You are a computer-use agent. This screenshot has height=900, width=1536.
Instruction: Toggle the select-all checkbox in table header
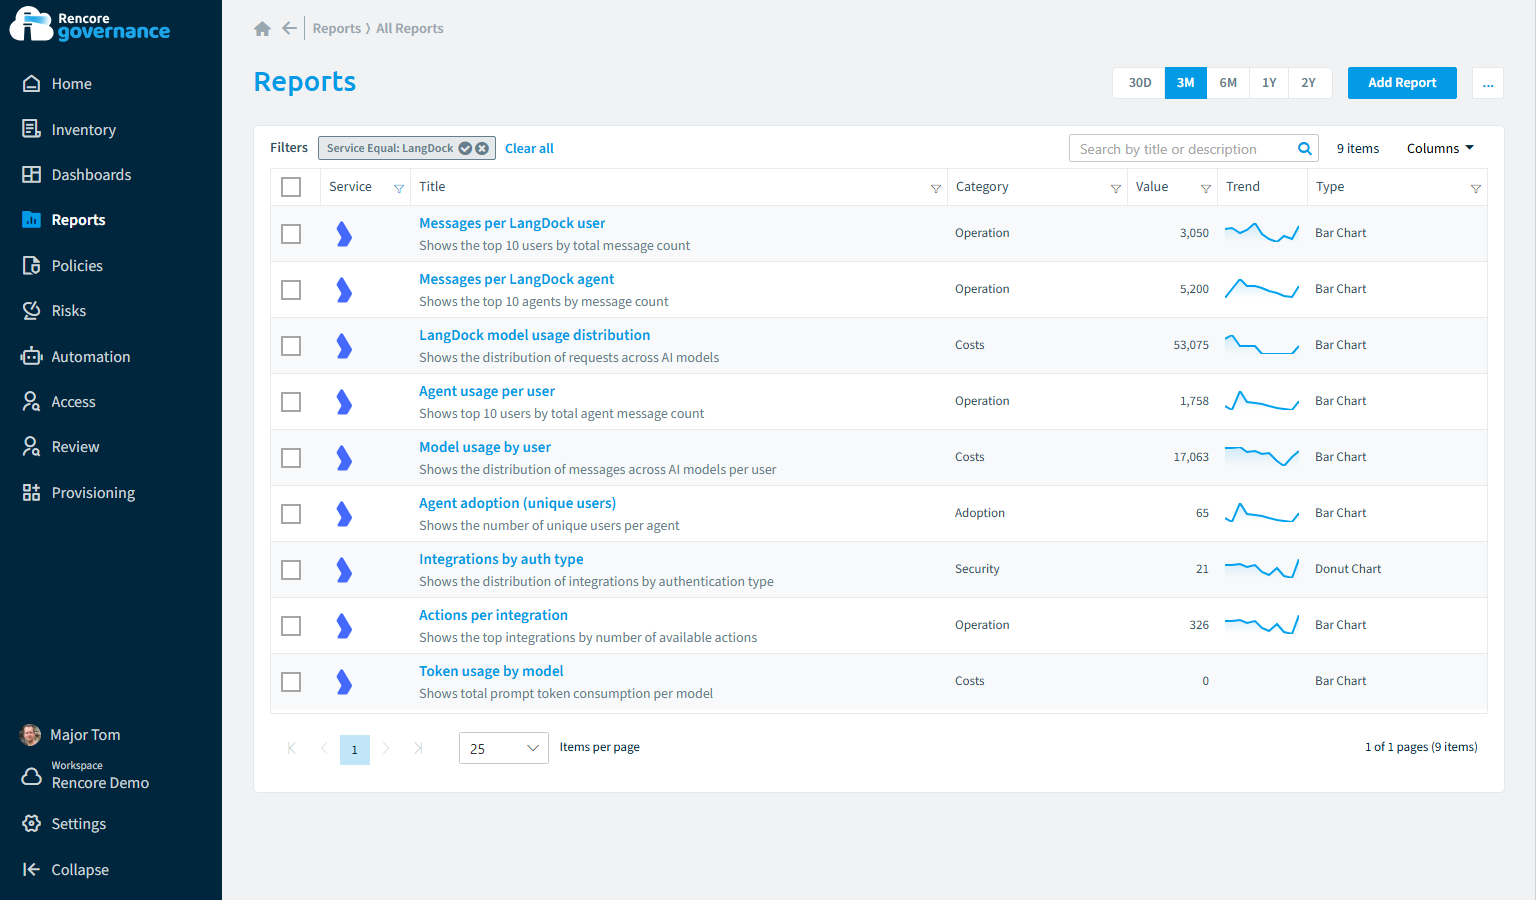tap(291, 187)
